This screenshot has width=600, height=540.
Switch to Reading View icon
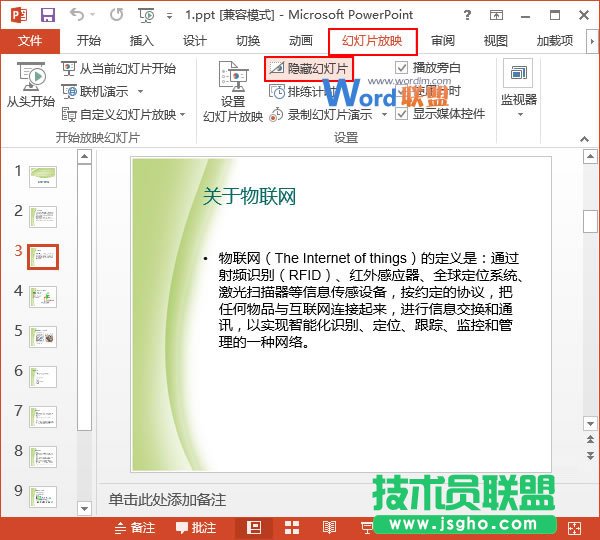pos(329,528)
